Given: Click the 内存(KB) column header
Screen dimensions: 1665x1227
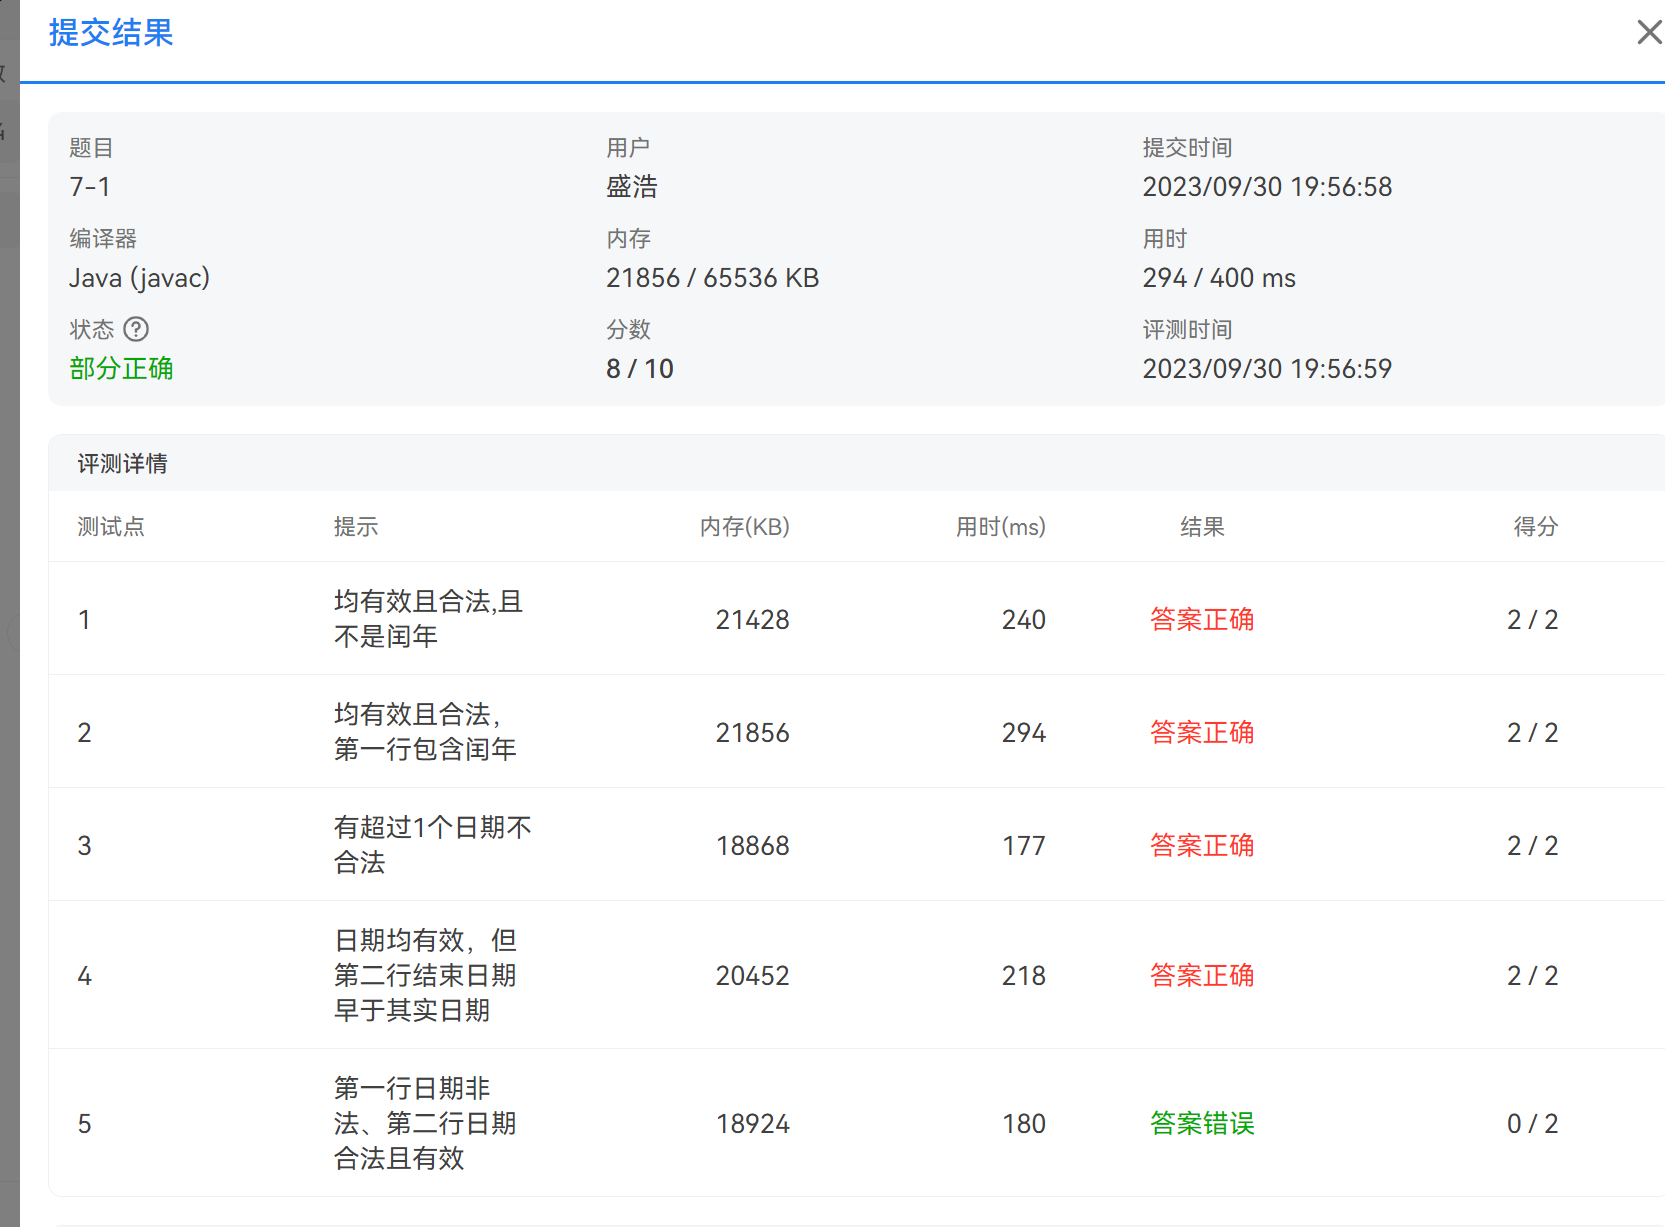Looking at the screenshot, I should 744,527.
